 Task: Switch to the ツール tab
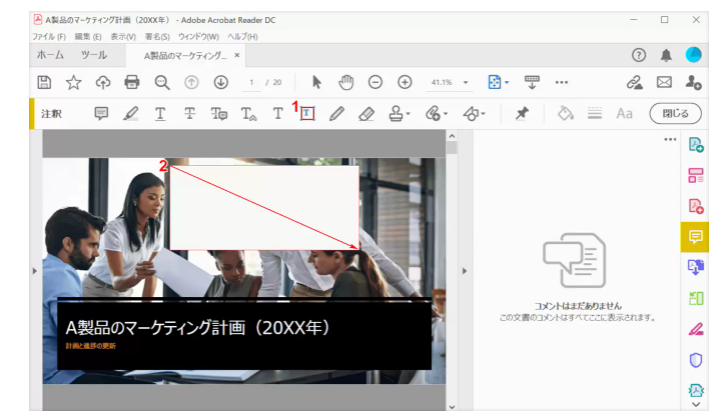(94, 55)
